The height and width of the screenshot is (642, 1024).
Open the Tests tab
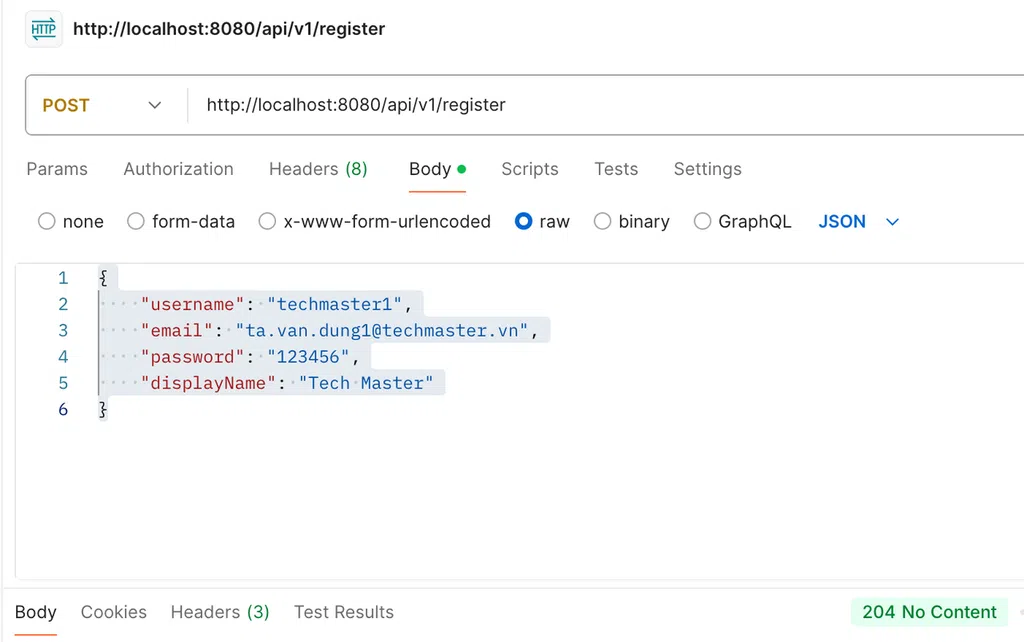[x=616, y=169]
